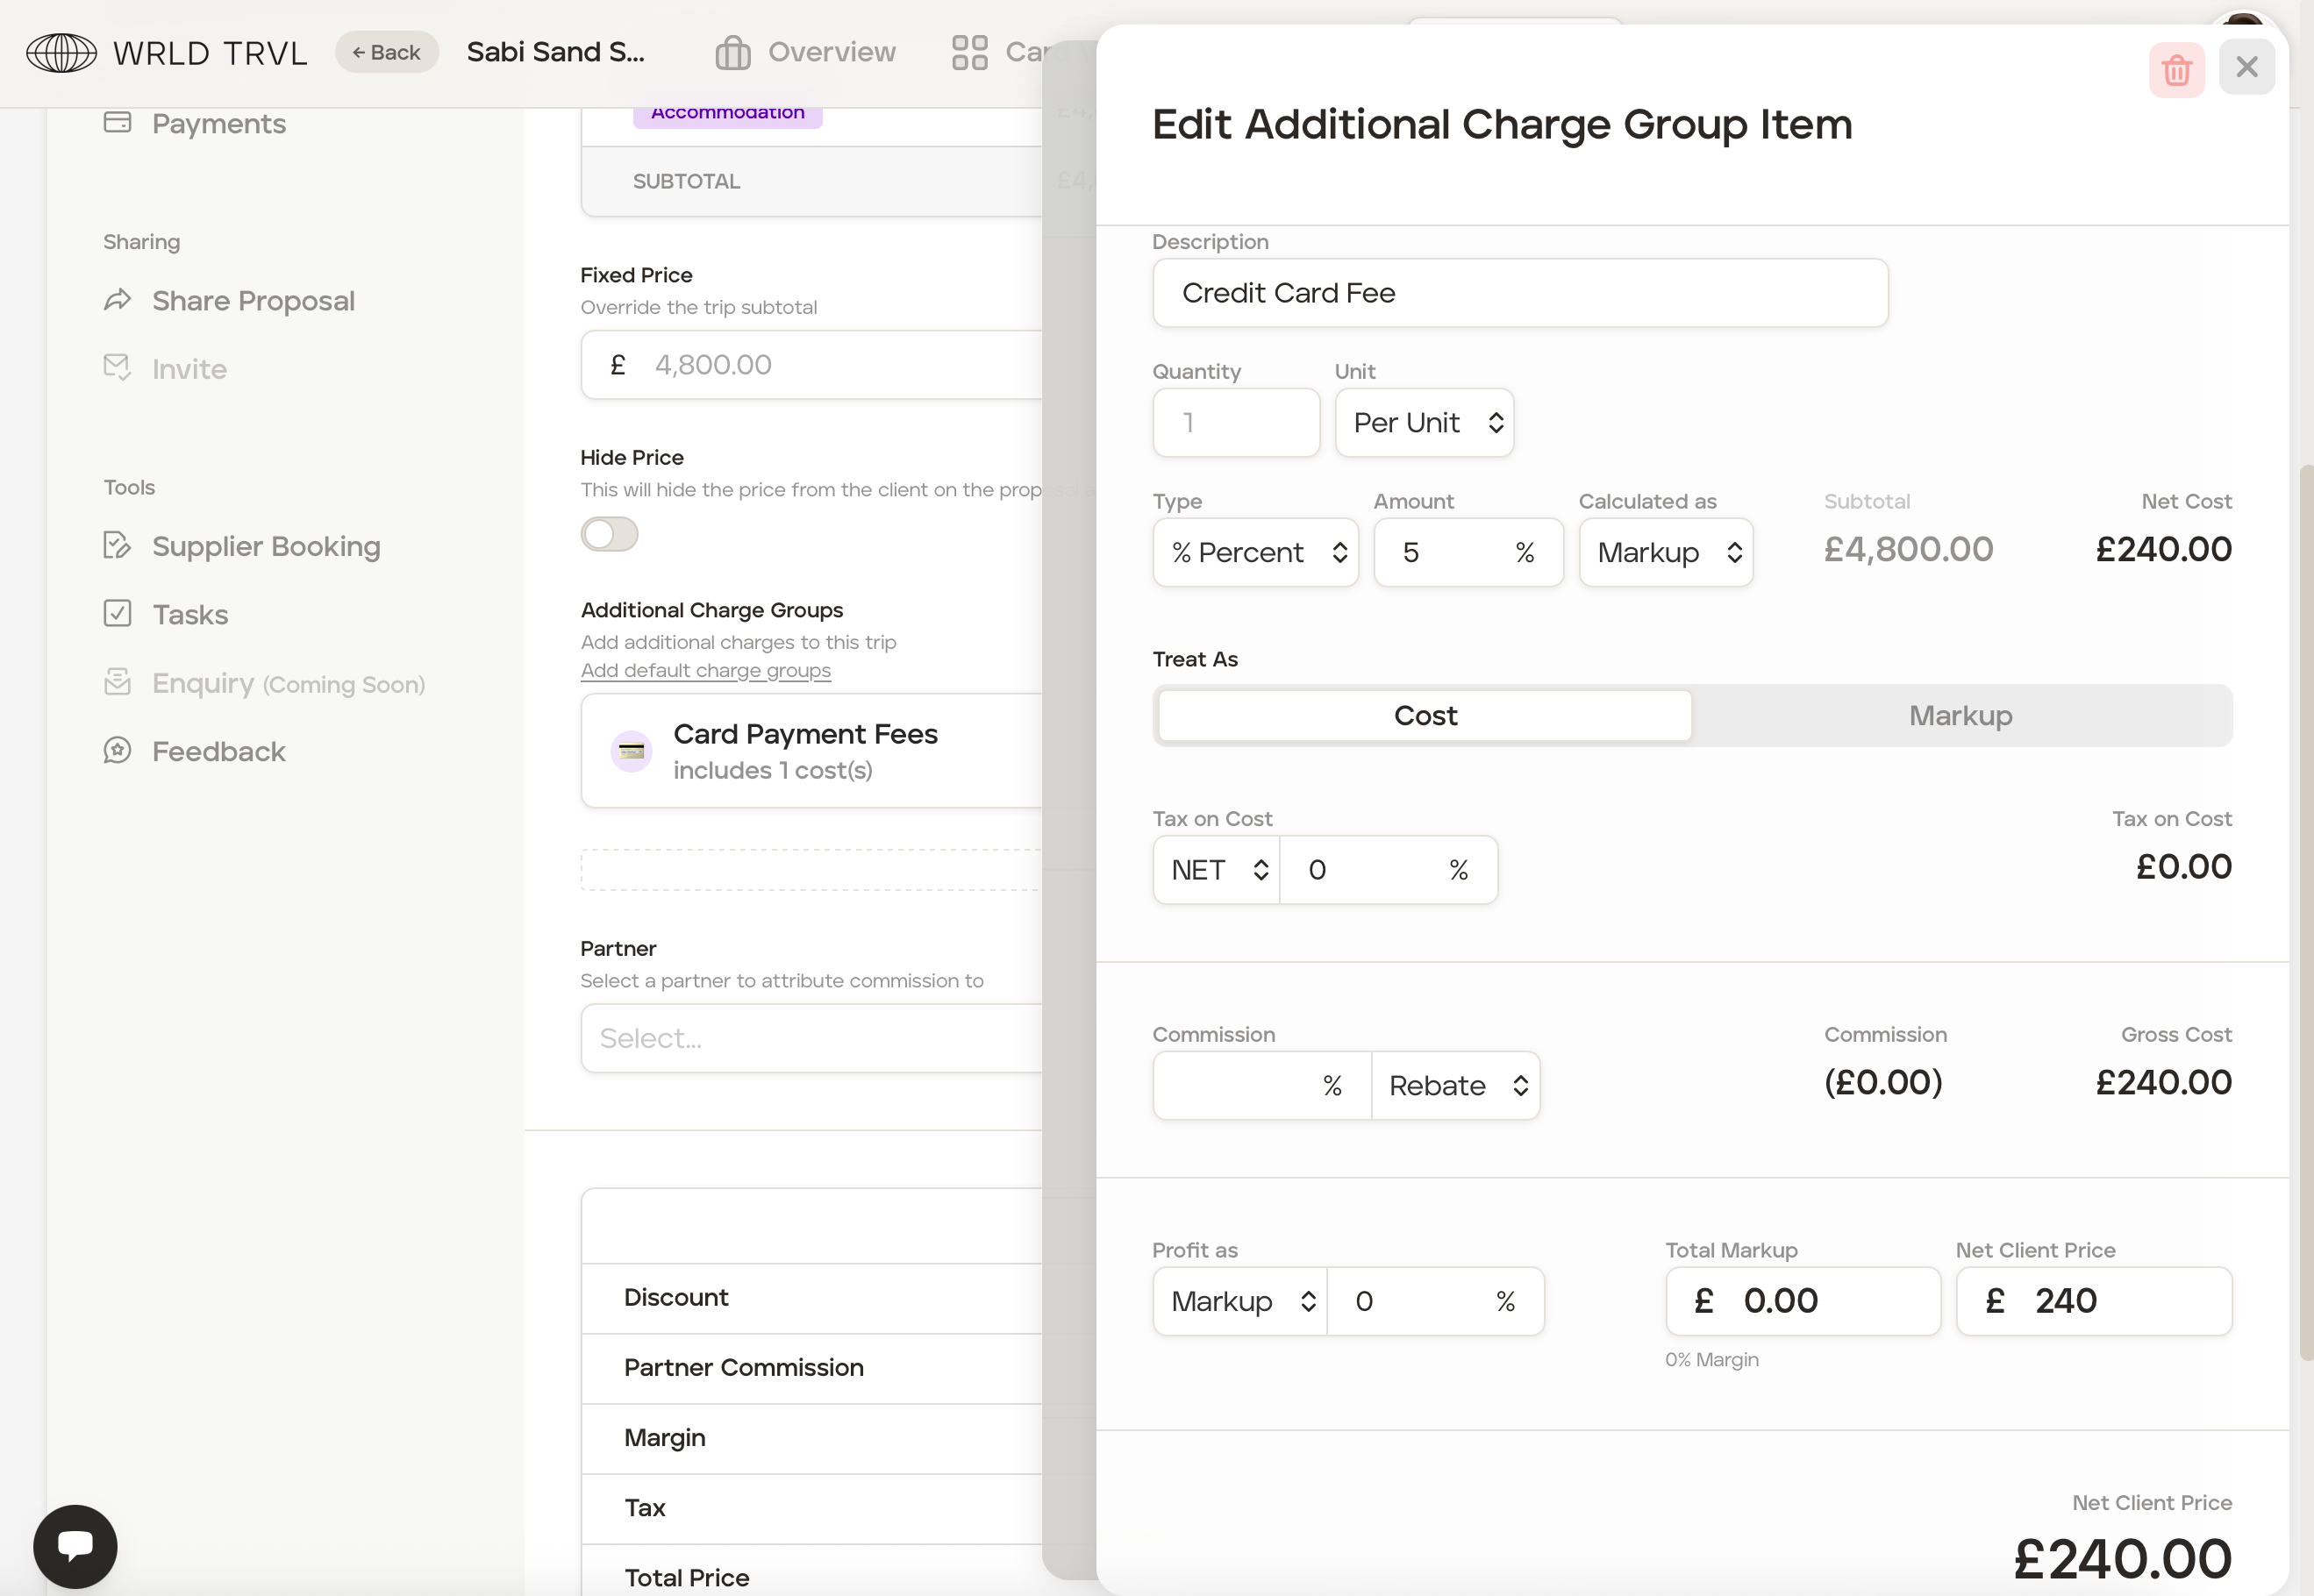Open the Per Unit dropdown
This screenshot has width=2314, height=1596.
tap(1423, 423)
